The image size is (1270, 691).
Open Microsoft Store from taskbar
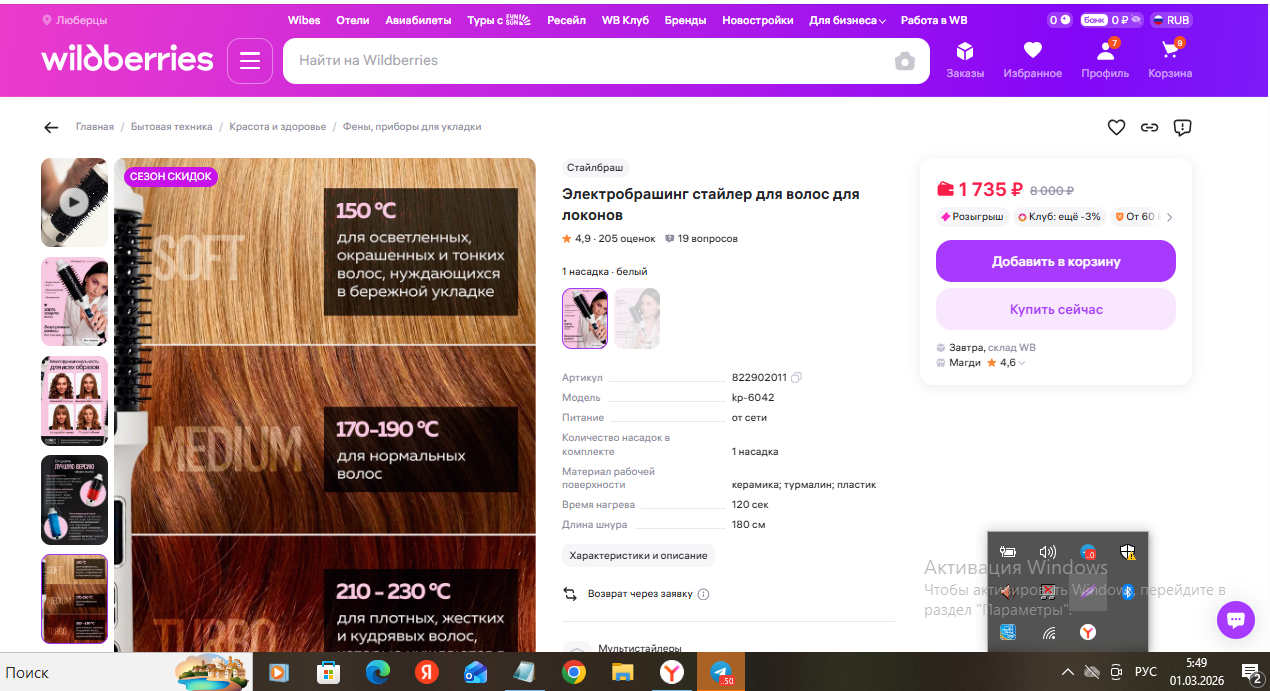pos(328,672)
